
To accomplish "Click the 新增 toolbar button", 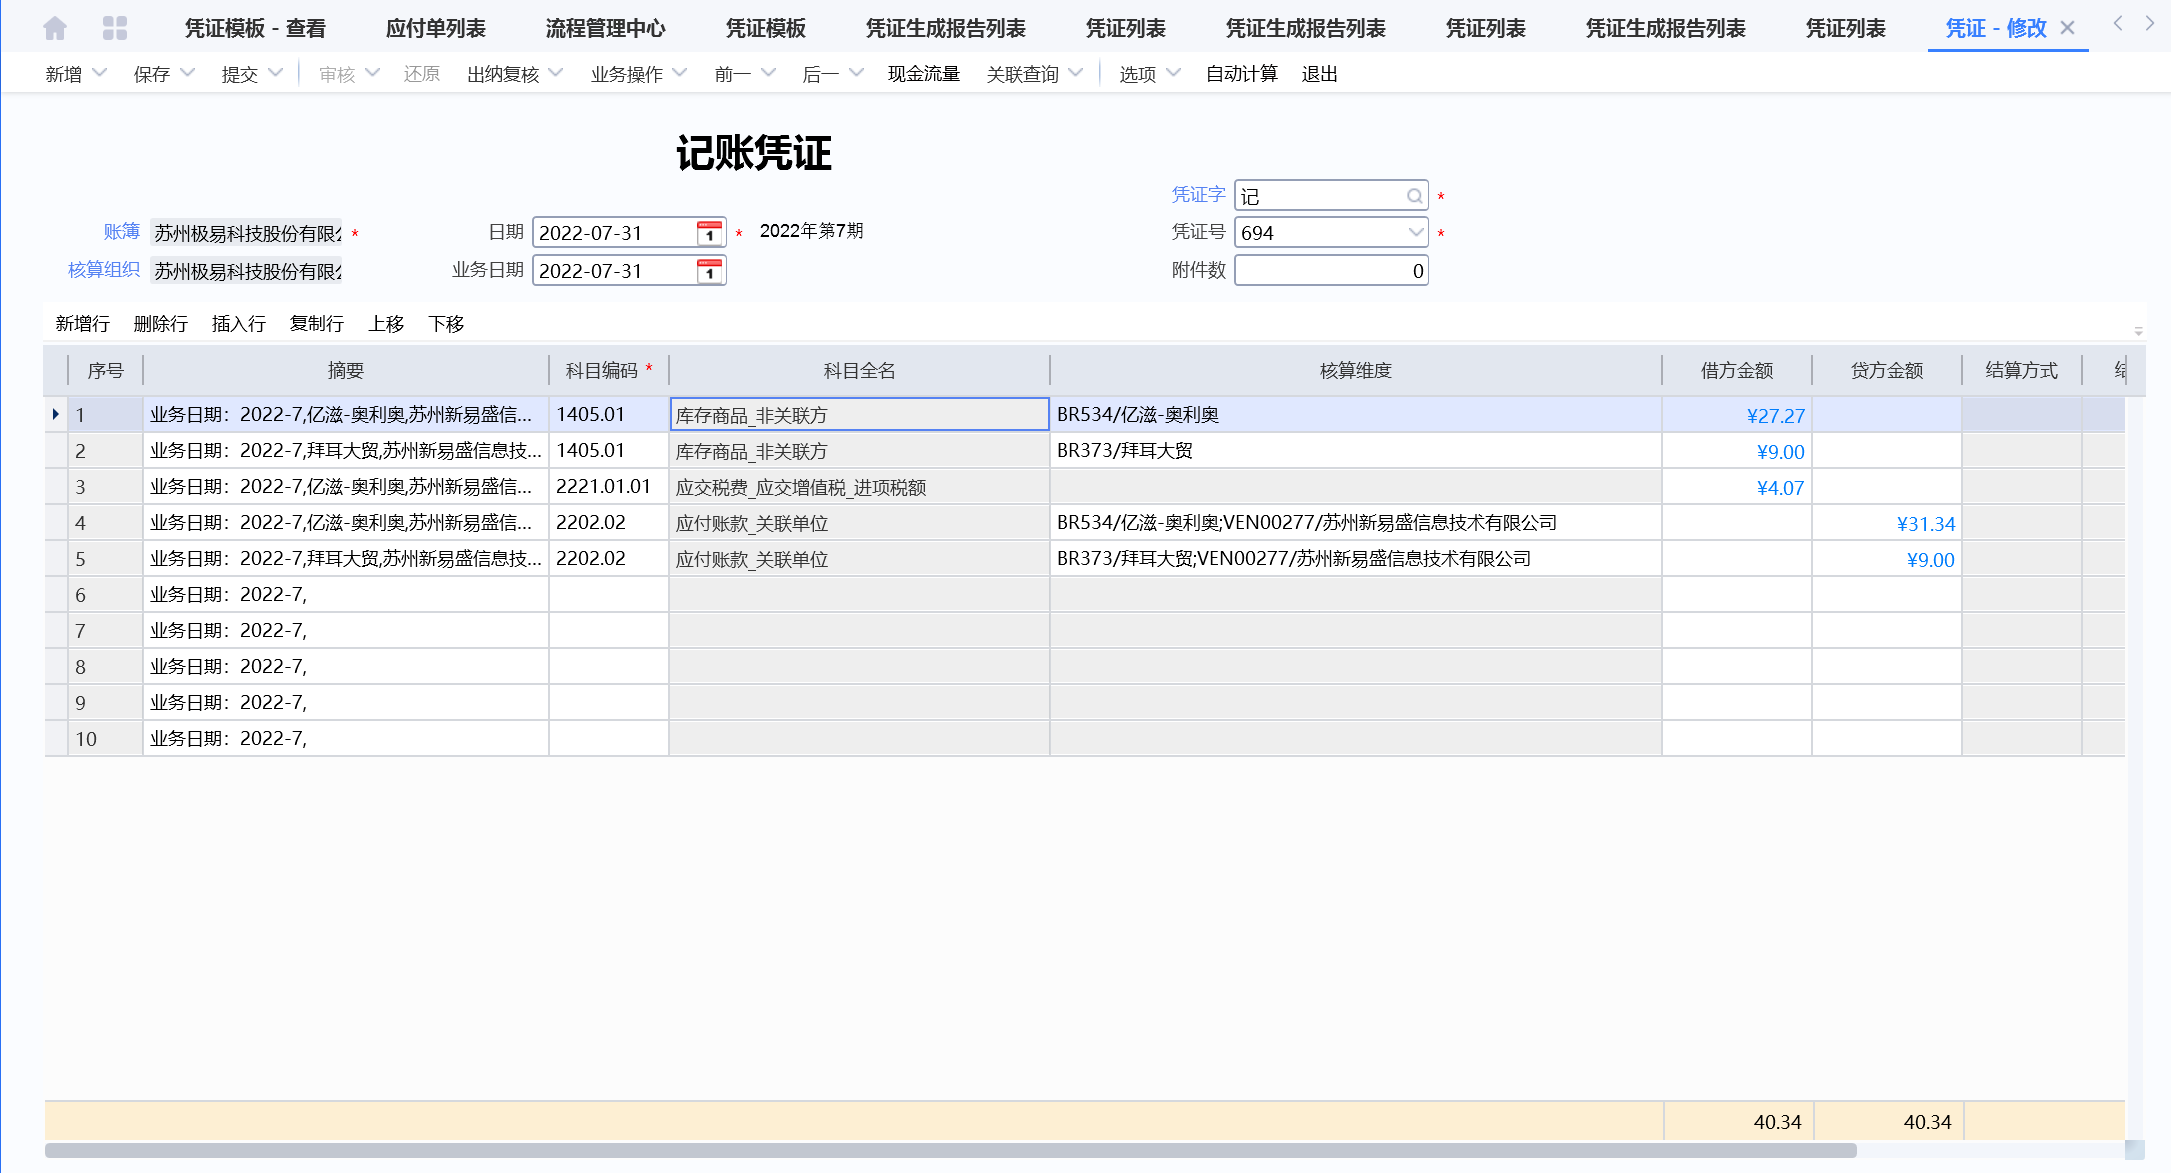I will coord(64,74).
